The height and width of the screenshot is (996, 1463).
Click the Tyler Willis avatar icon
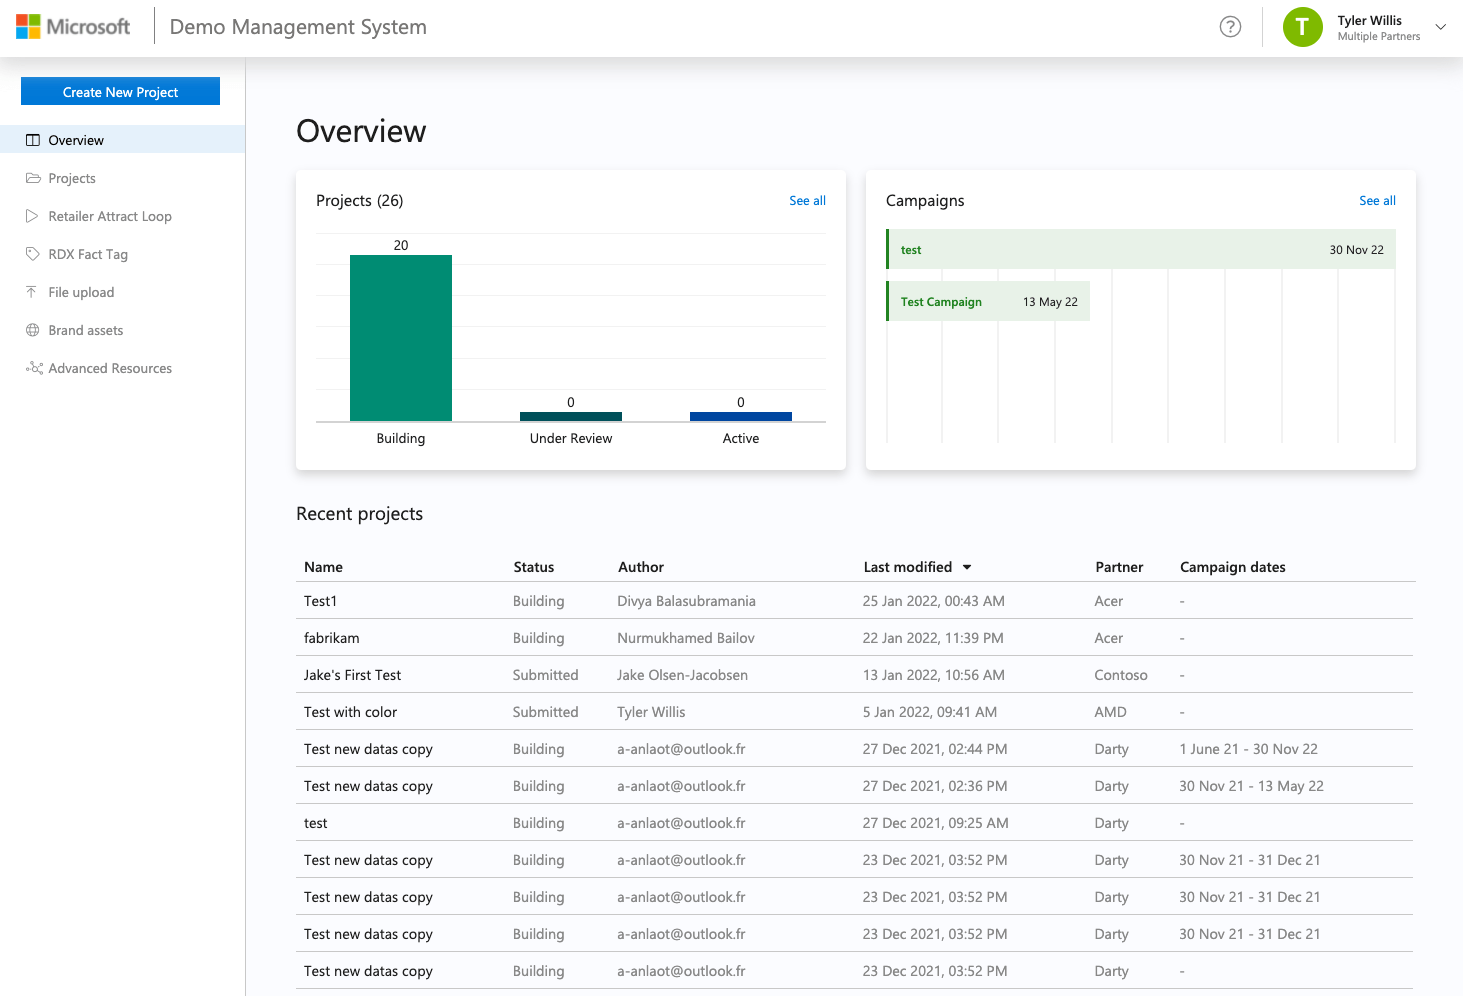pyautogui.click(x=1302, y=27)
